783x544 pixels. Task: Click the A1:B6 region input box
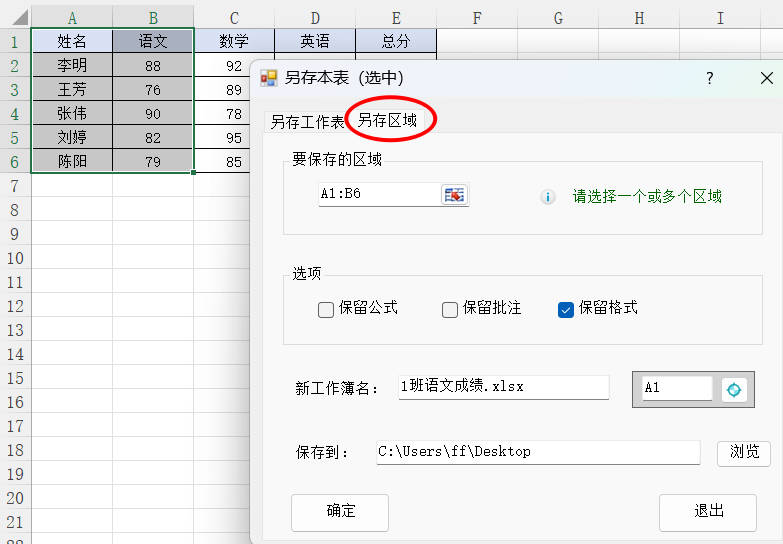[x=377, y=195]
